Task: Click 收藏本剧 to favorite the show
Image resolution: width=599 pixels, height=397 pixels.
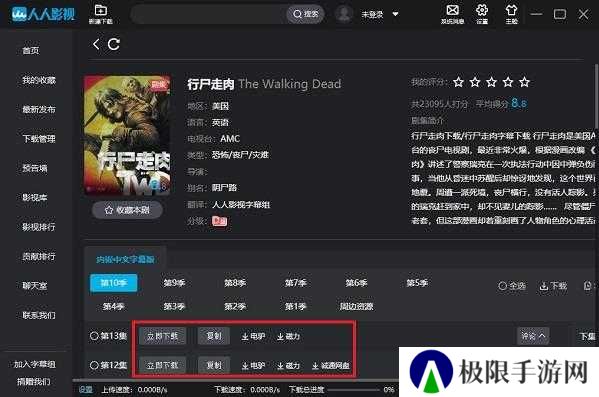Action: 127,210
